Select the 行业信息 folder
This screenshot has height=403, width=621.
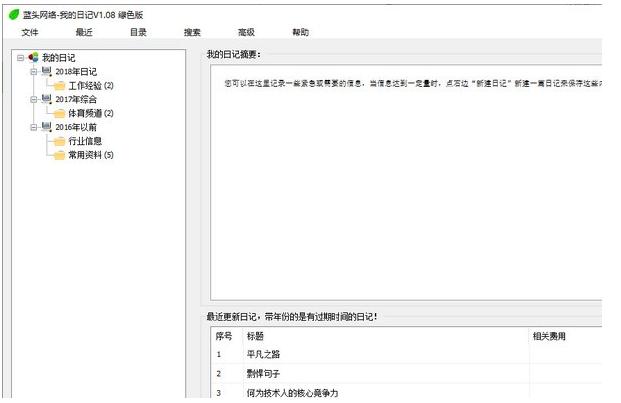coord(85,141)
